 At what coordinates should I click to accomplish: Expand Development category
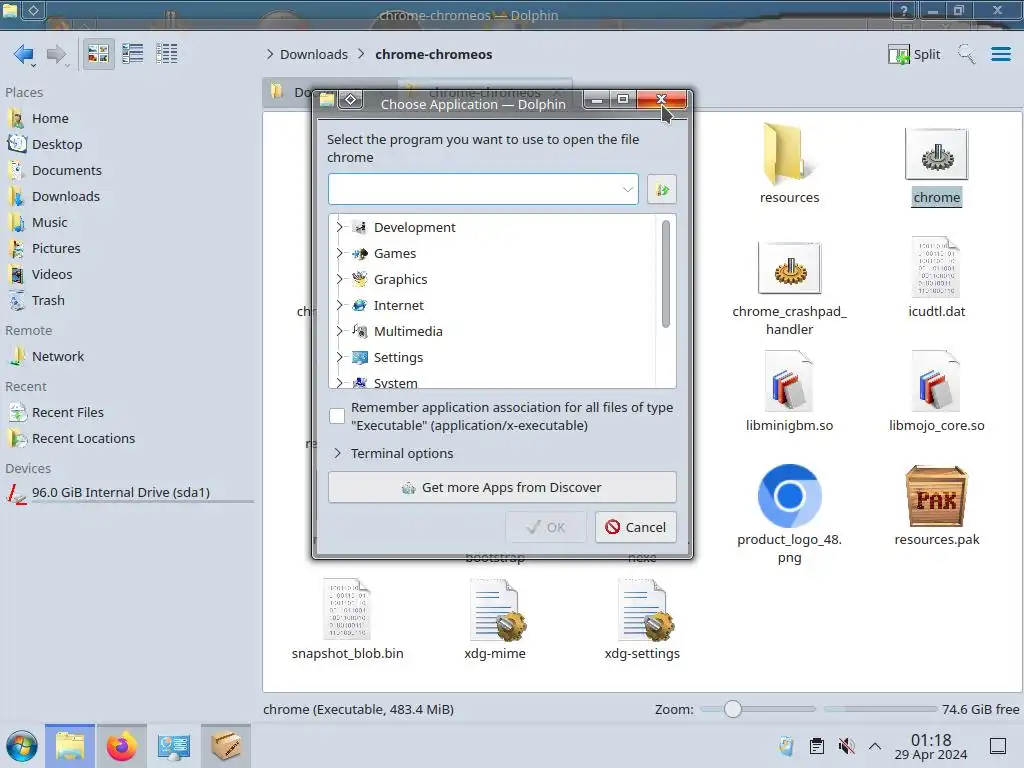coord(339,227)
